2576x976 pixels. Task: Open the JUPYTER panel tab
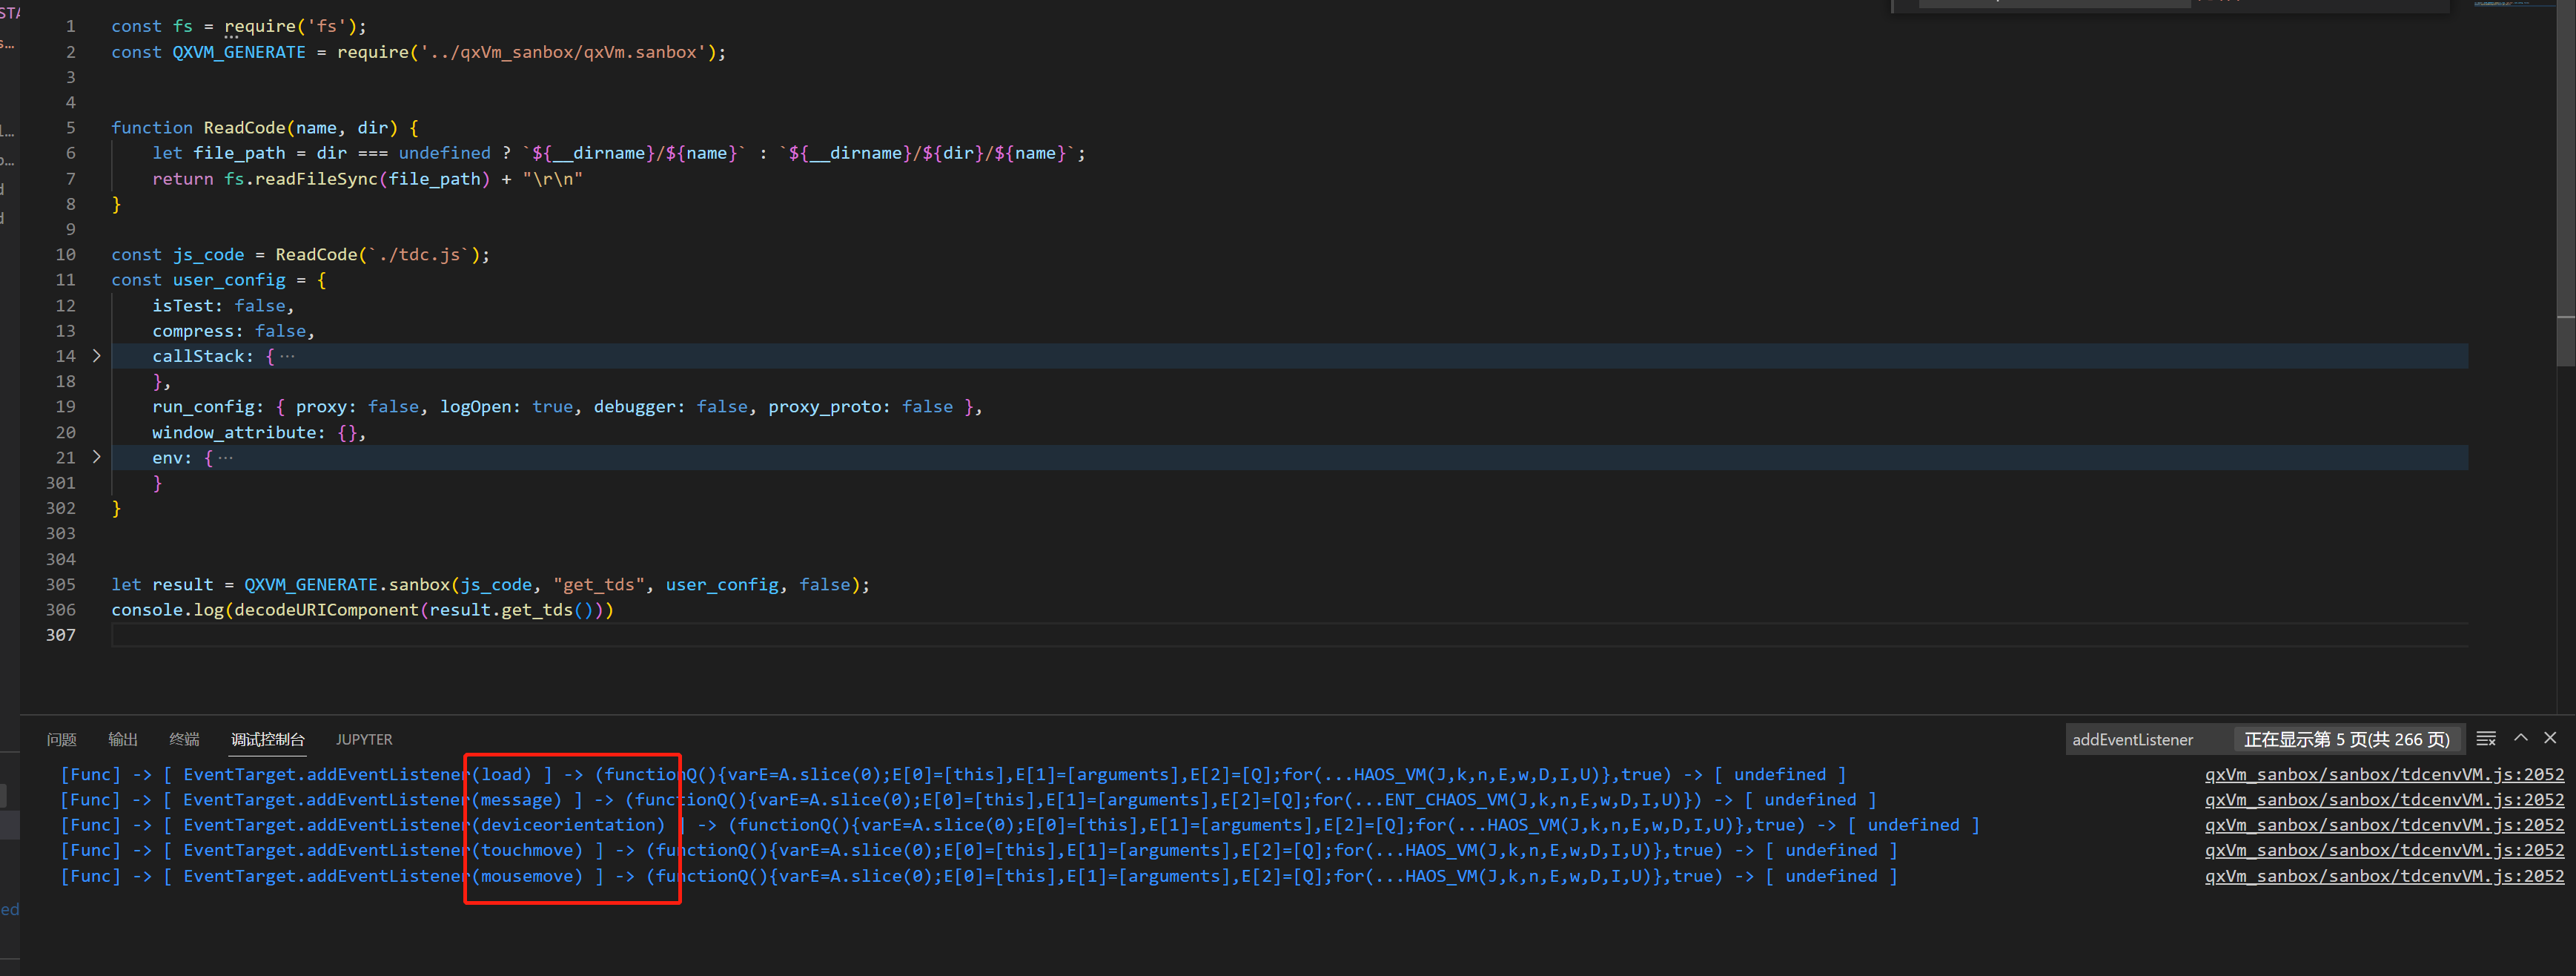point(364,739)
